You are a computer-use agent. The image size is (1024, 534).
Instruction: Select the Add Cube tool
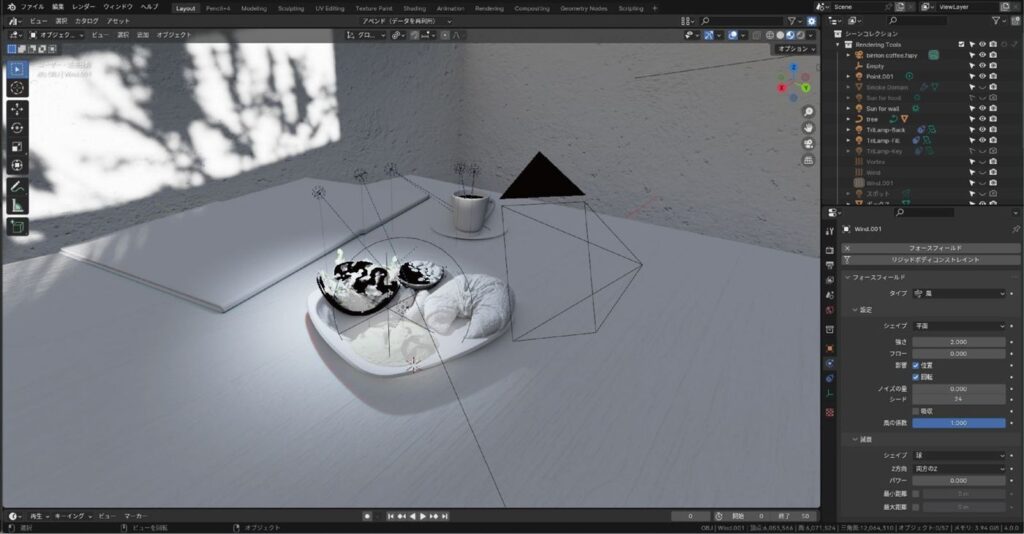pyautogui.click(x=17, y=227)
